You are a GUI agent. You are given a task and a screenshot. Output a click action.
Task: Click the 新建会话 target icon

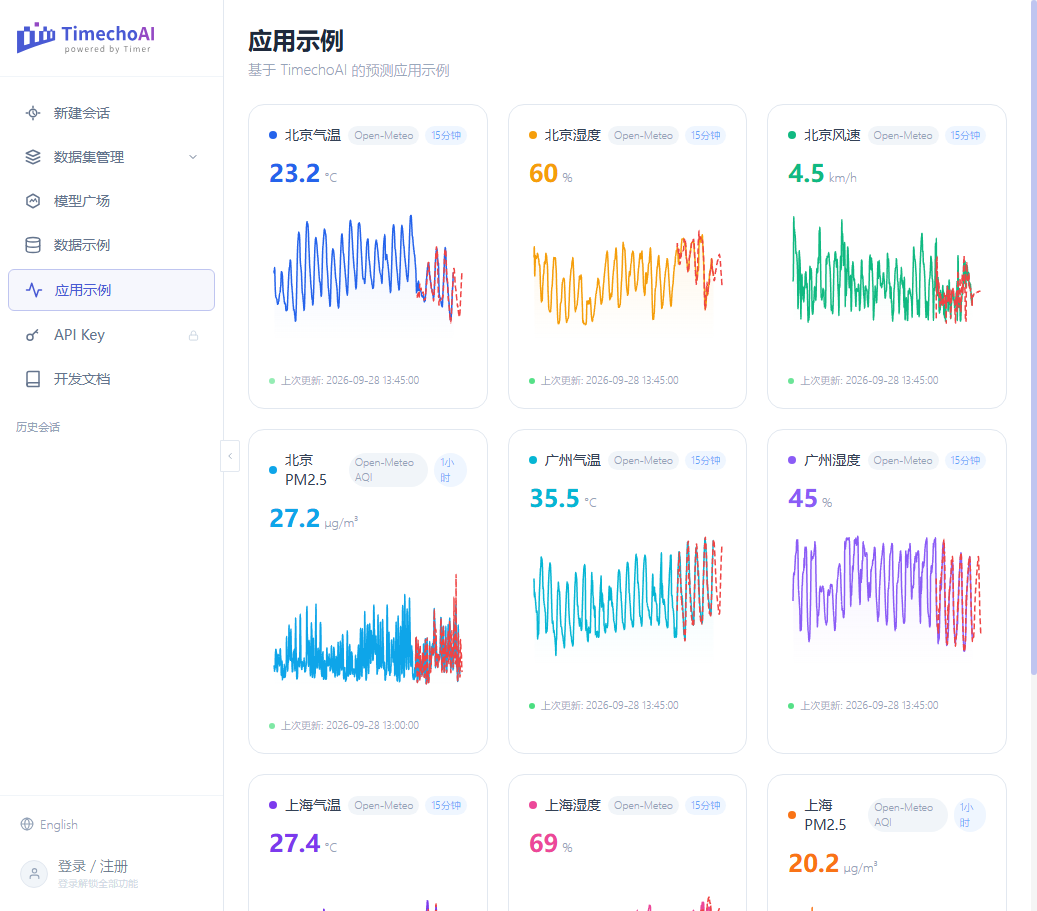tap(33, 113)
